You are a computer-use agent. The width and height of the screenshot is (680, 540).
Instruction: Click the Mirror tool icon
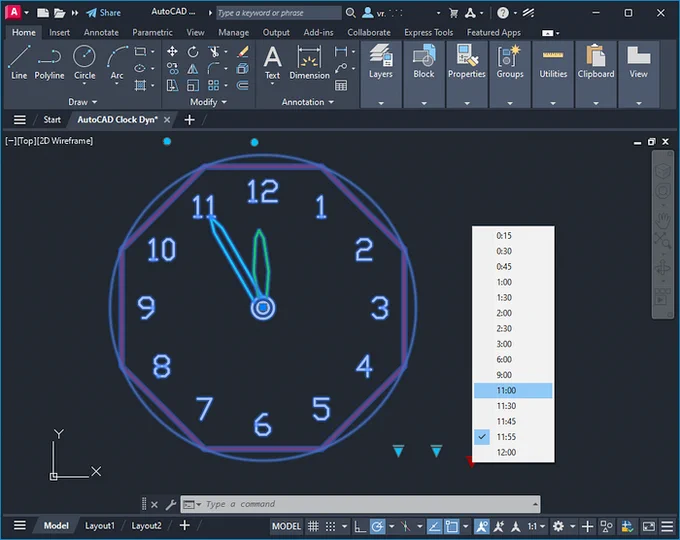click(193, 69)
